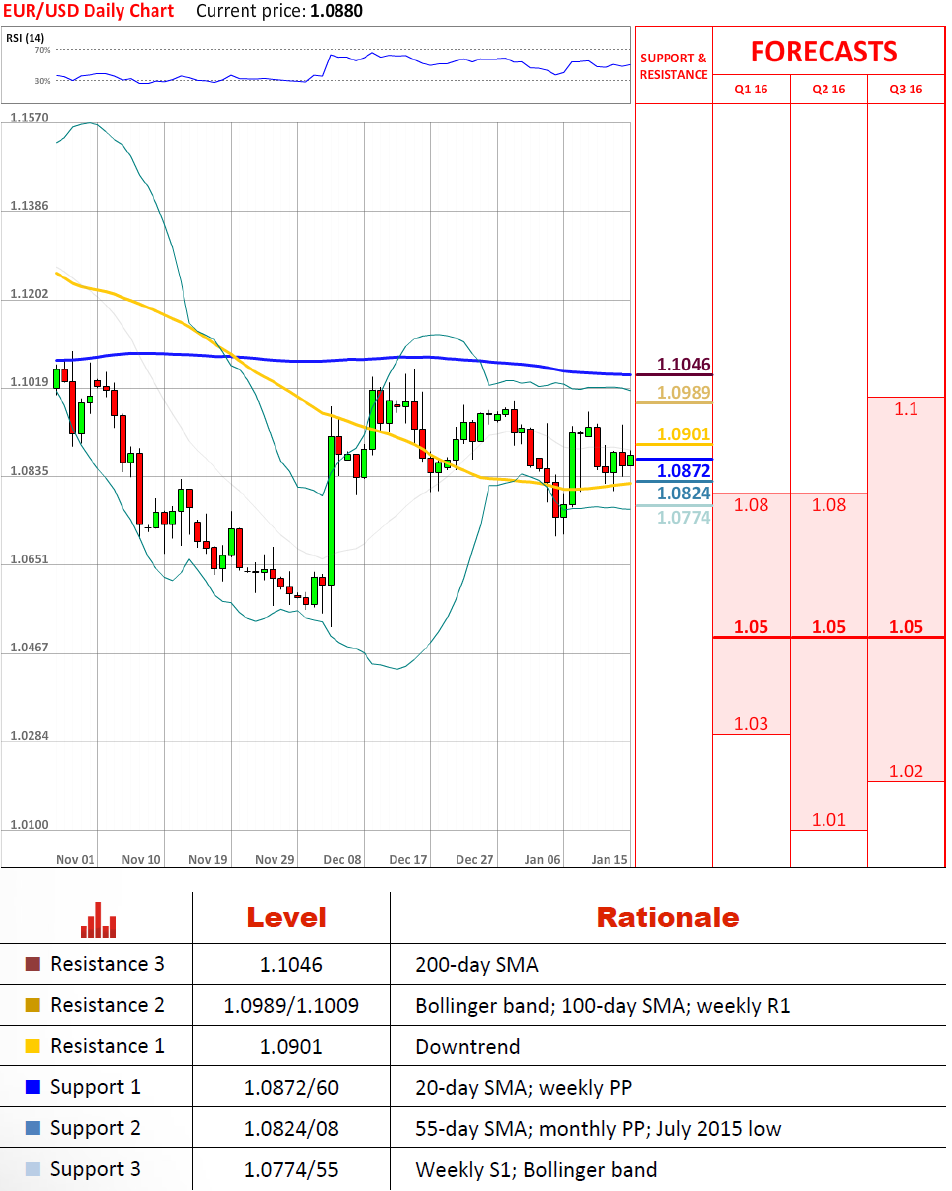
Task: Click the Q2 16 median forecast 1.05
Action: click(828, 627)
